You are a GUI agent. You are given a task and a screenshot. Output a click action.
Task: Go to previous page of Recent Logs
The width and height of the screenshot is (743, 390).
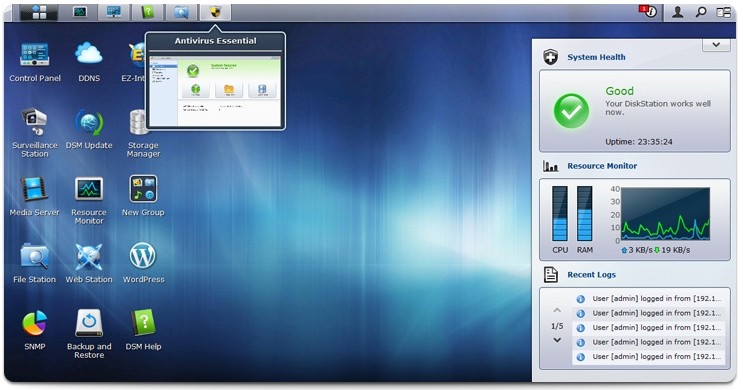(x=557, y=310)
